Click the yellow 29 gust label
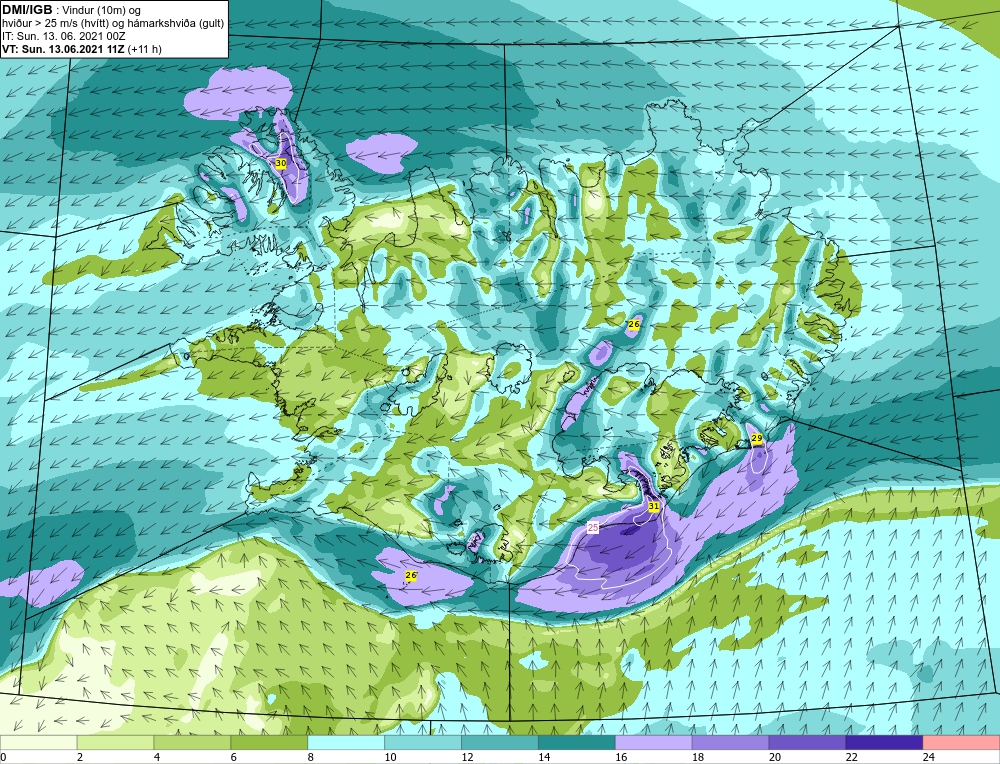This screenshot has width=1000, height=764. click(x=756, y=438)
